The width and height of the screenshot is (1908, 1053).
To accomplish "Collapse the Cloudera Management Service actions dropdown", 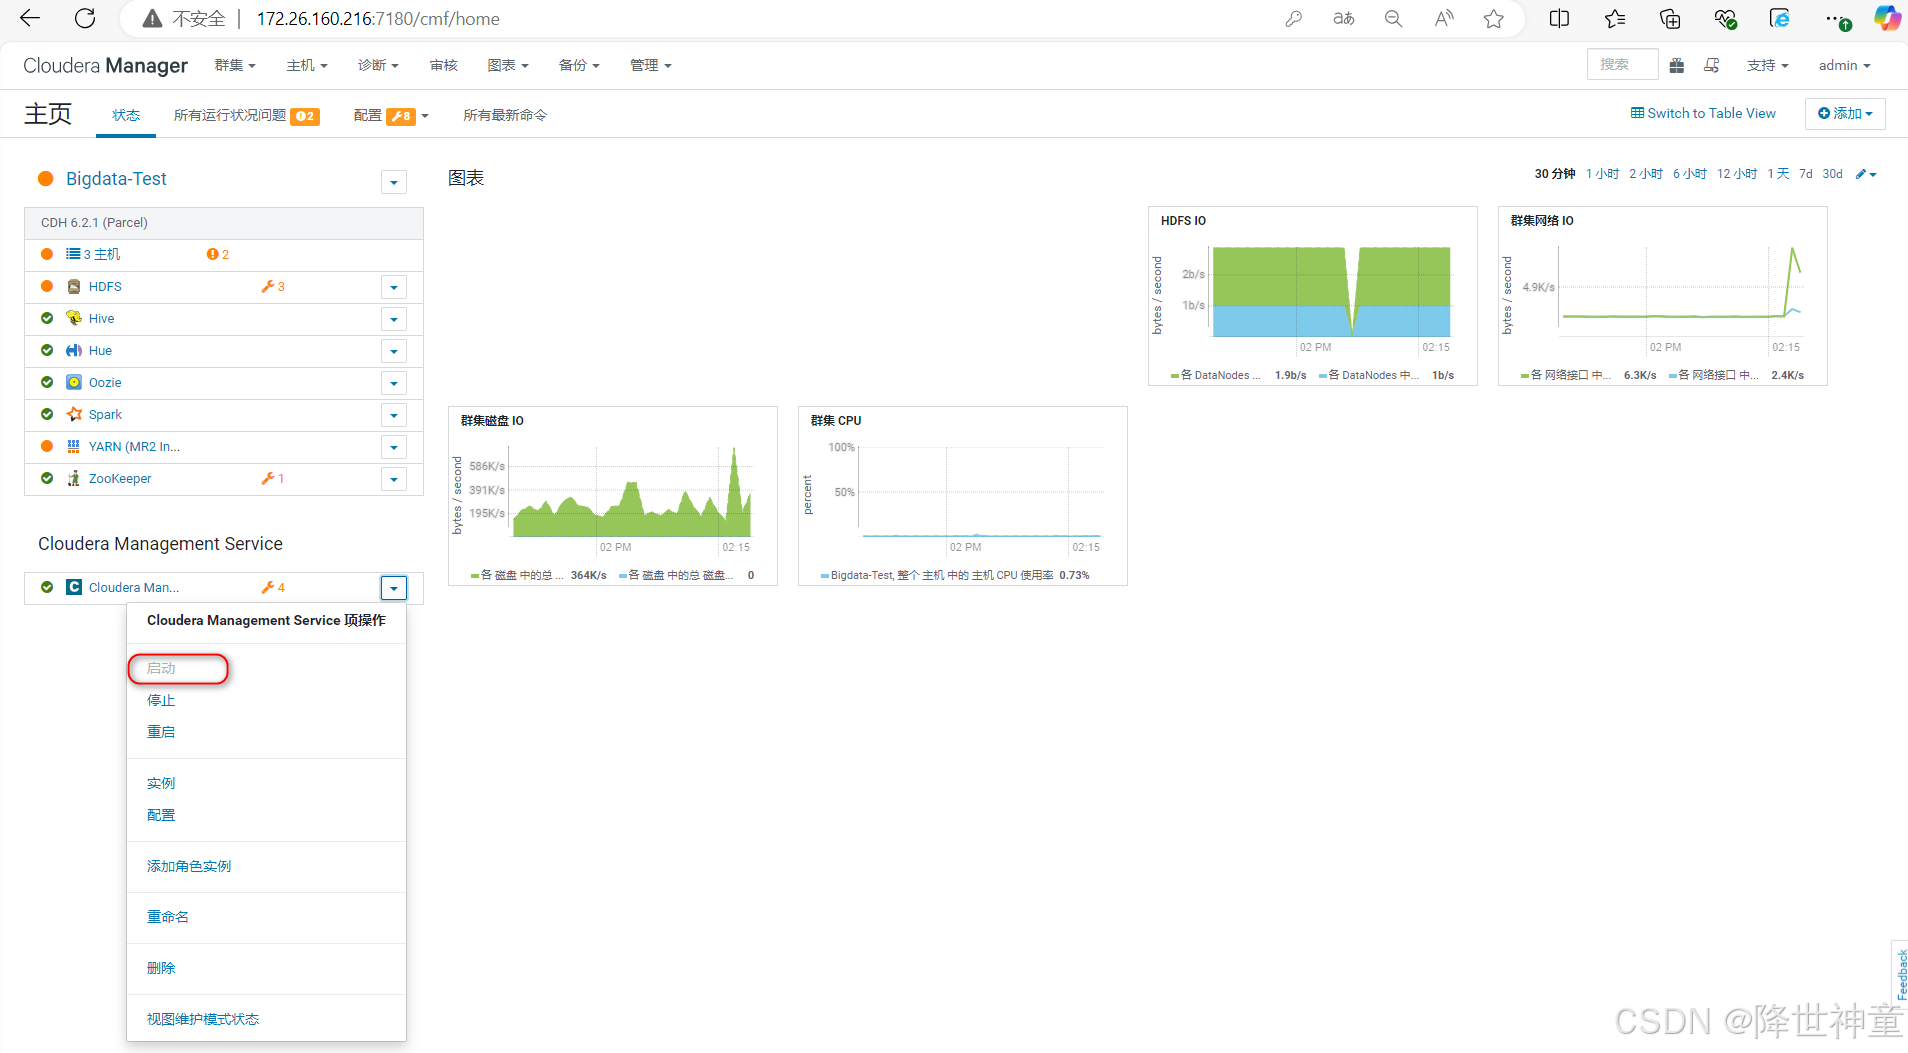I will (x=394, y=588).
